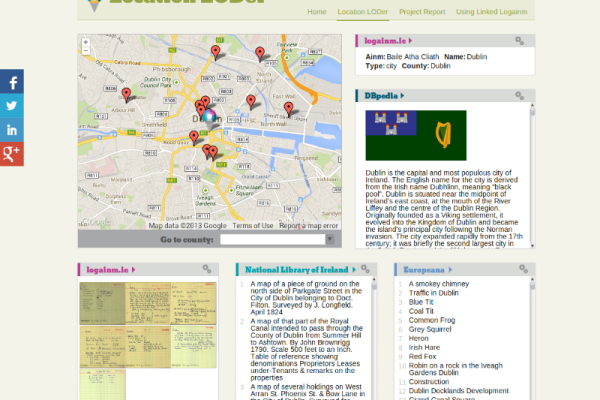The image size is (600, 400).
Task: Open settings gears of Europeana panel
Action: click(x=523, y=269)
